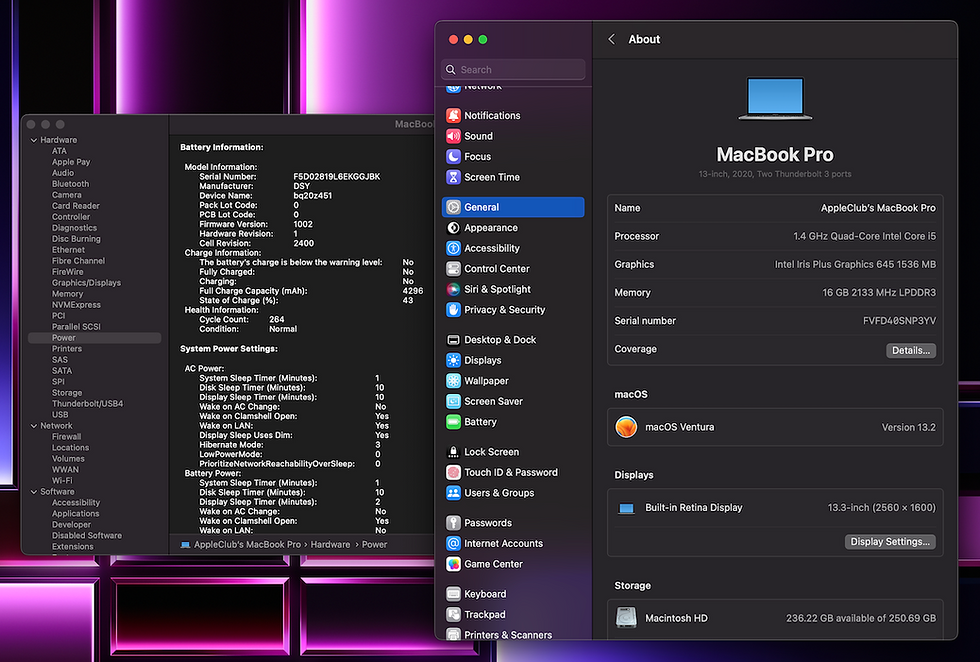Screen dimensions: 980x662
Task: Click the Name value AppleClub's MacBook Pro
Action: pyautogui.click(x=878, y=208)
